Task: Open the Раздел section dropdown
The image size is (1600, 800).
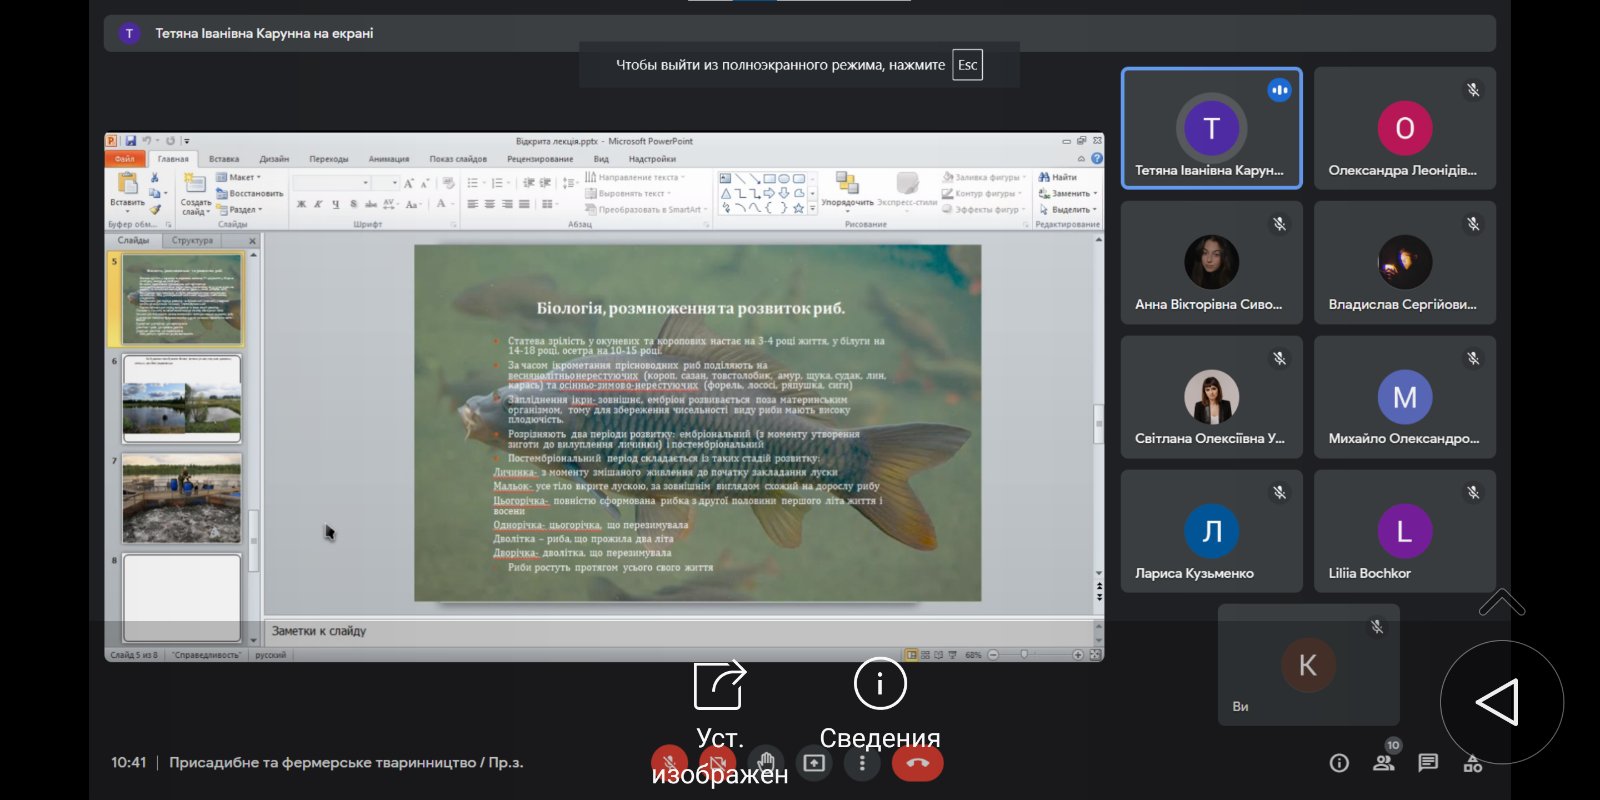Action: (240, 209)
